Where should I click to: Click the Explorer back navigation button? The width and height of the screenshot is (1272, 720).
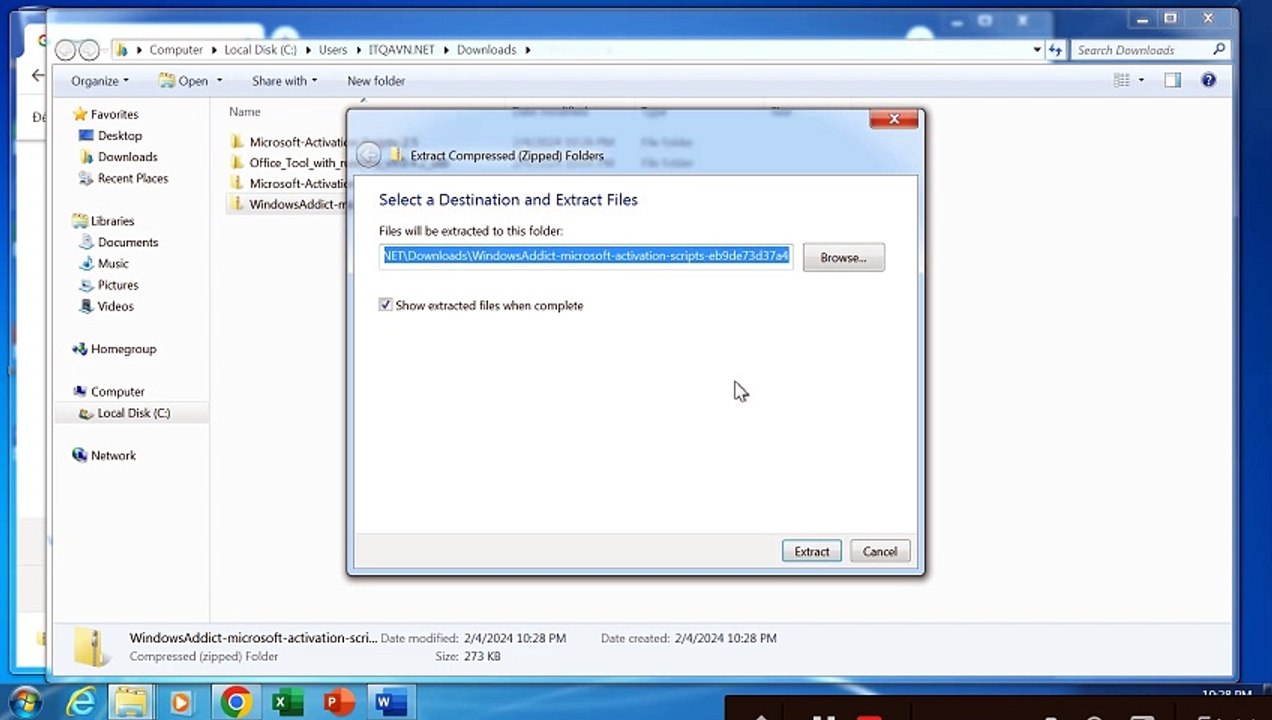(67, 50)
